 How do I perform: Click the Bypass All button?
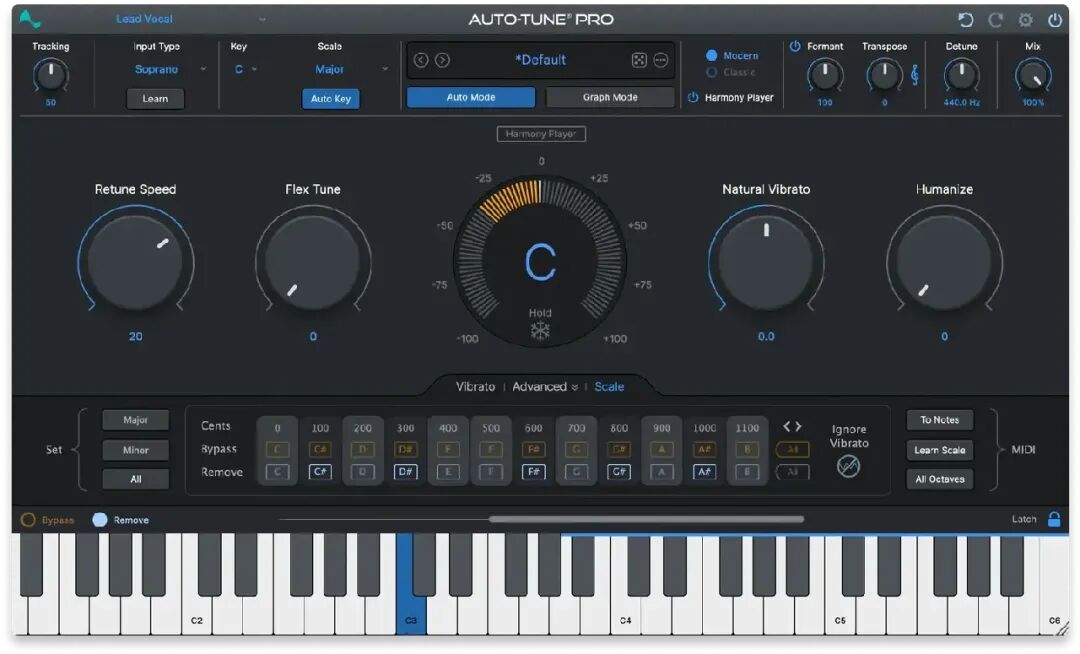(x=793, y=450)
